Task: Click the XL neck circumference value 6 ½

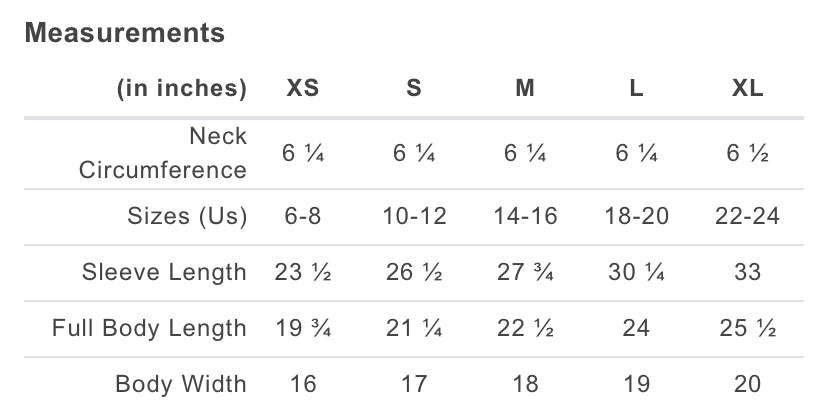Action: point(747,153)
